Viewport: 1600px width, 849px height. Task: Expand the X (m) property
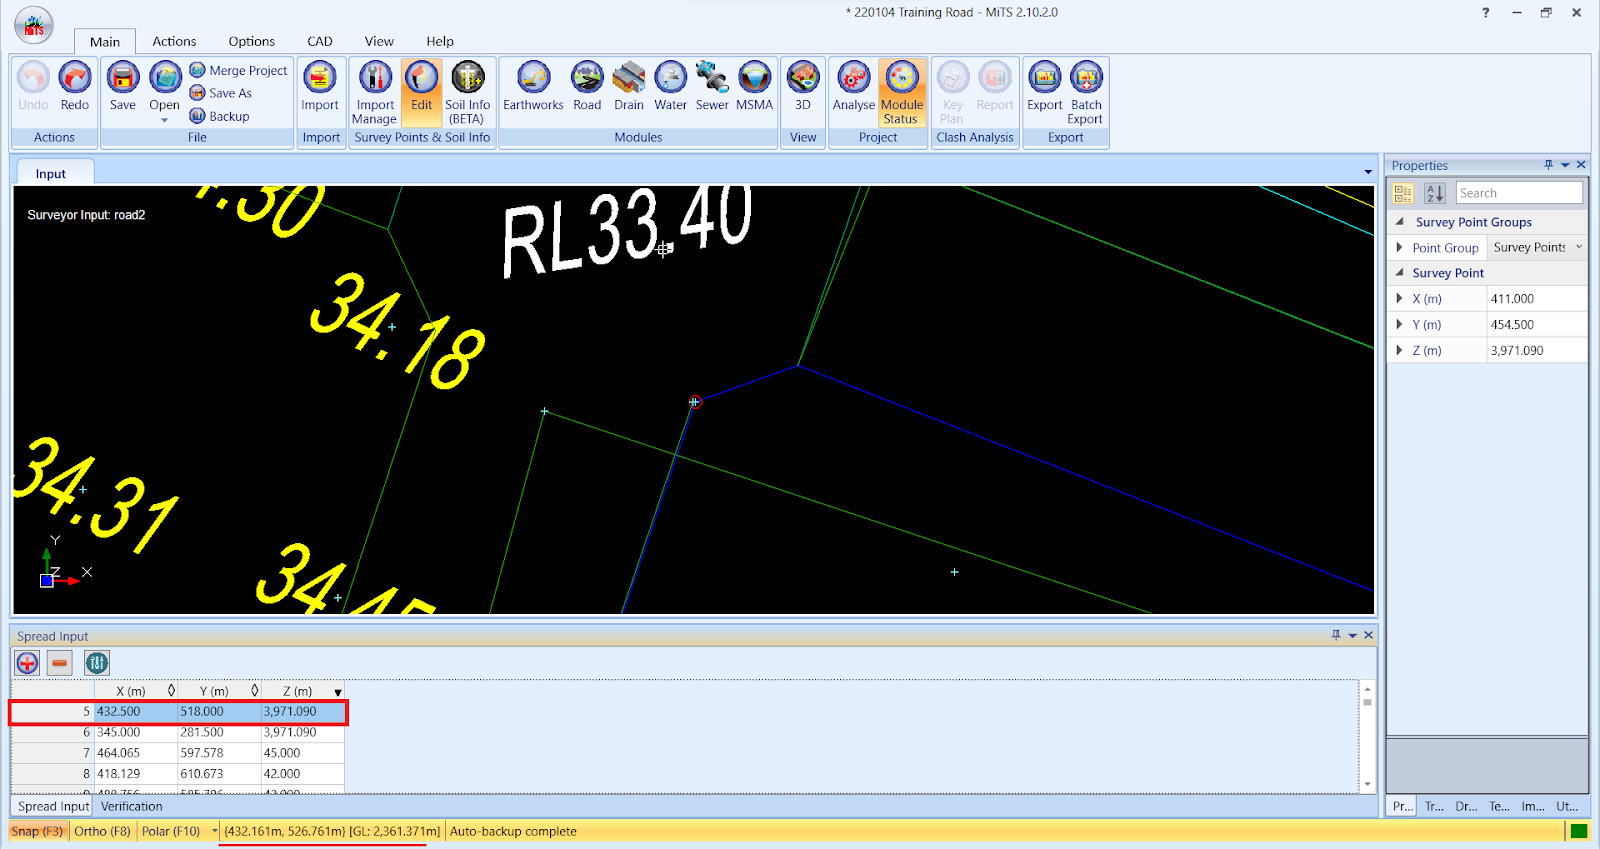[1399, 298]
